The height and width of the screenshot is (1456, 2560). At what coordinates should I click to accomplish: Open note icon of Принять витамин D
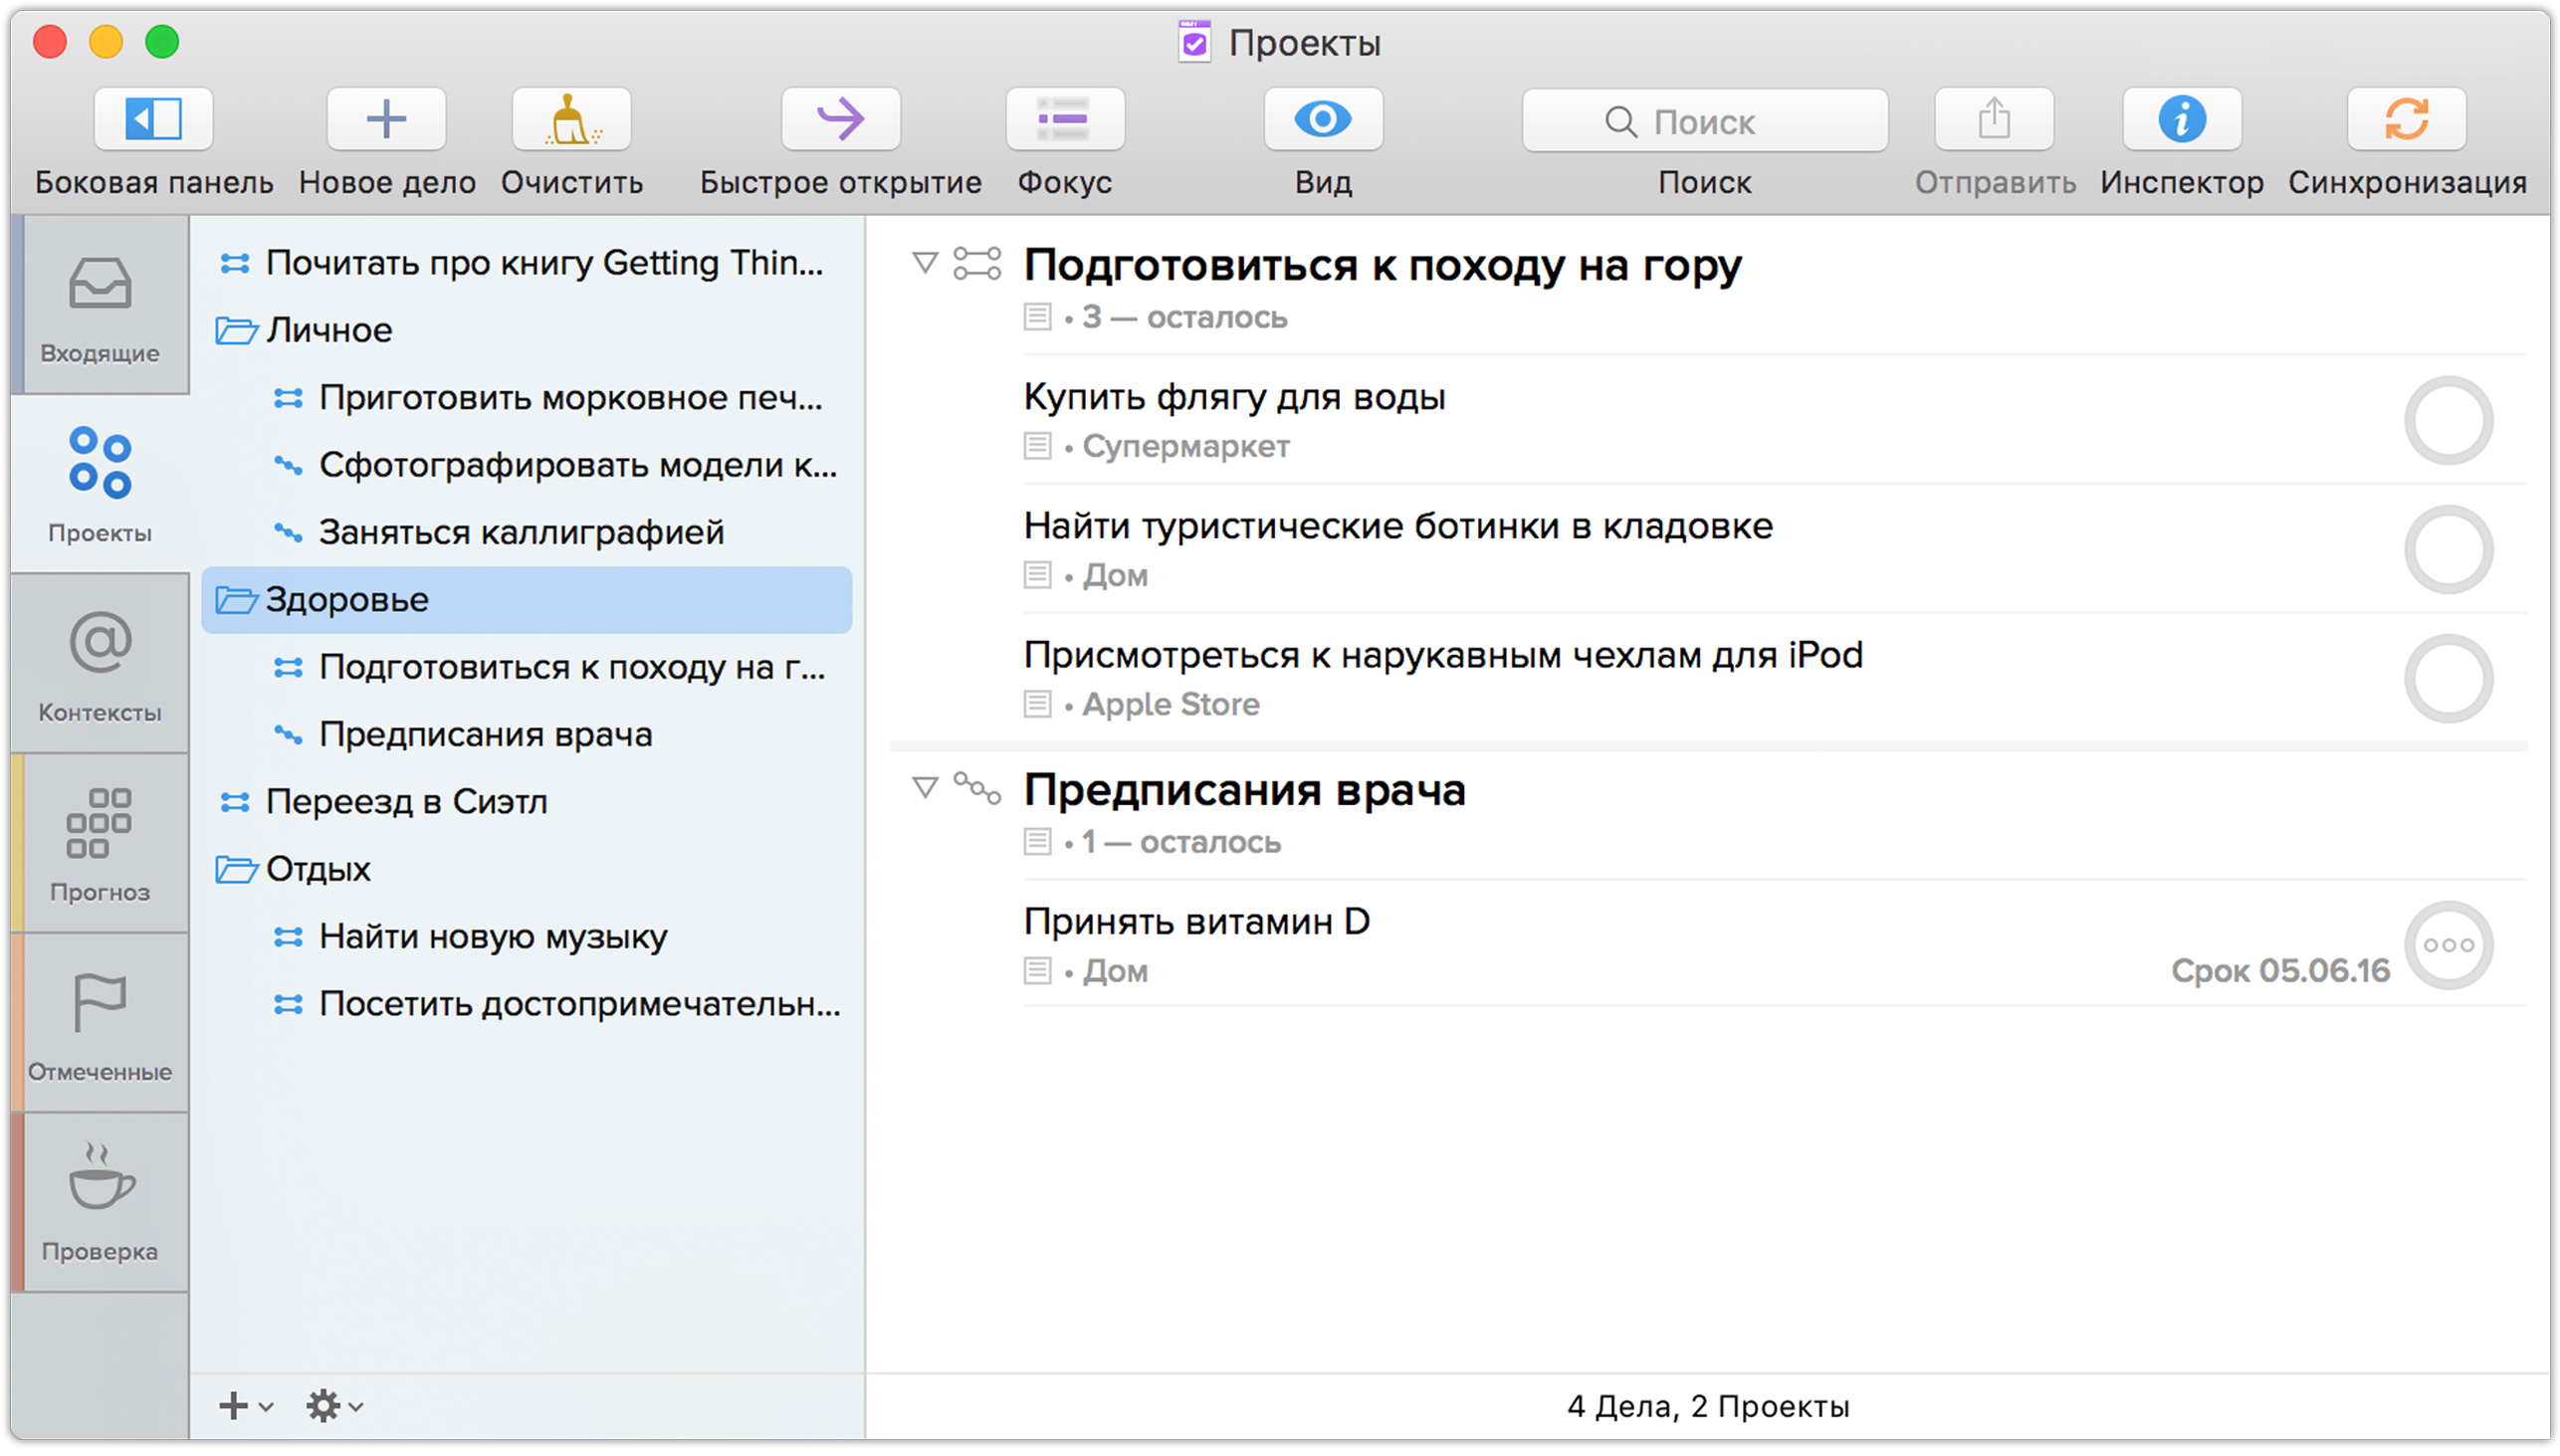click(x=1037, y=971)
